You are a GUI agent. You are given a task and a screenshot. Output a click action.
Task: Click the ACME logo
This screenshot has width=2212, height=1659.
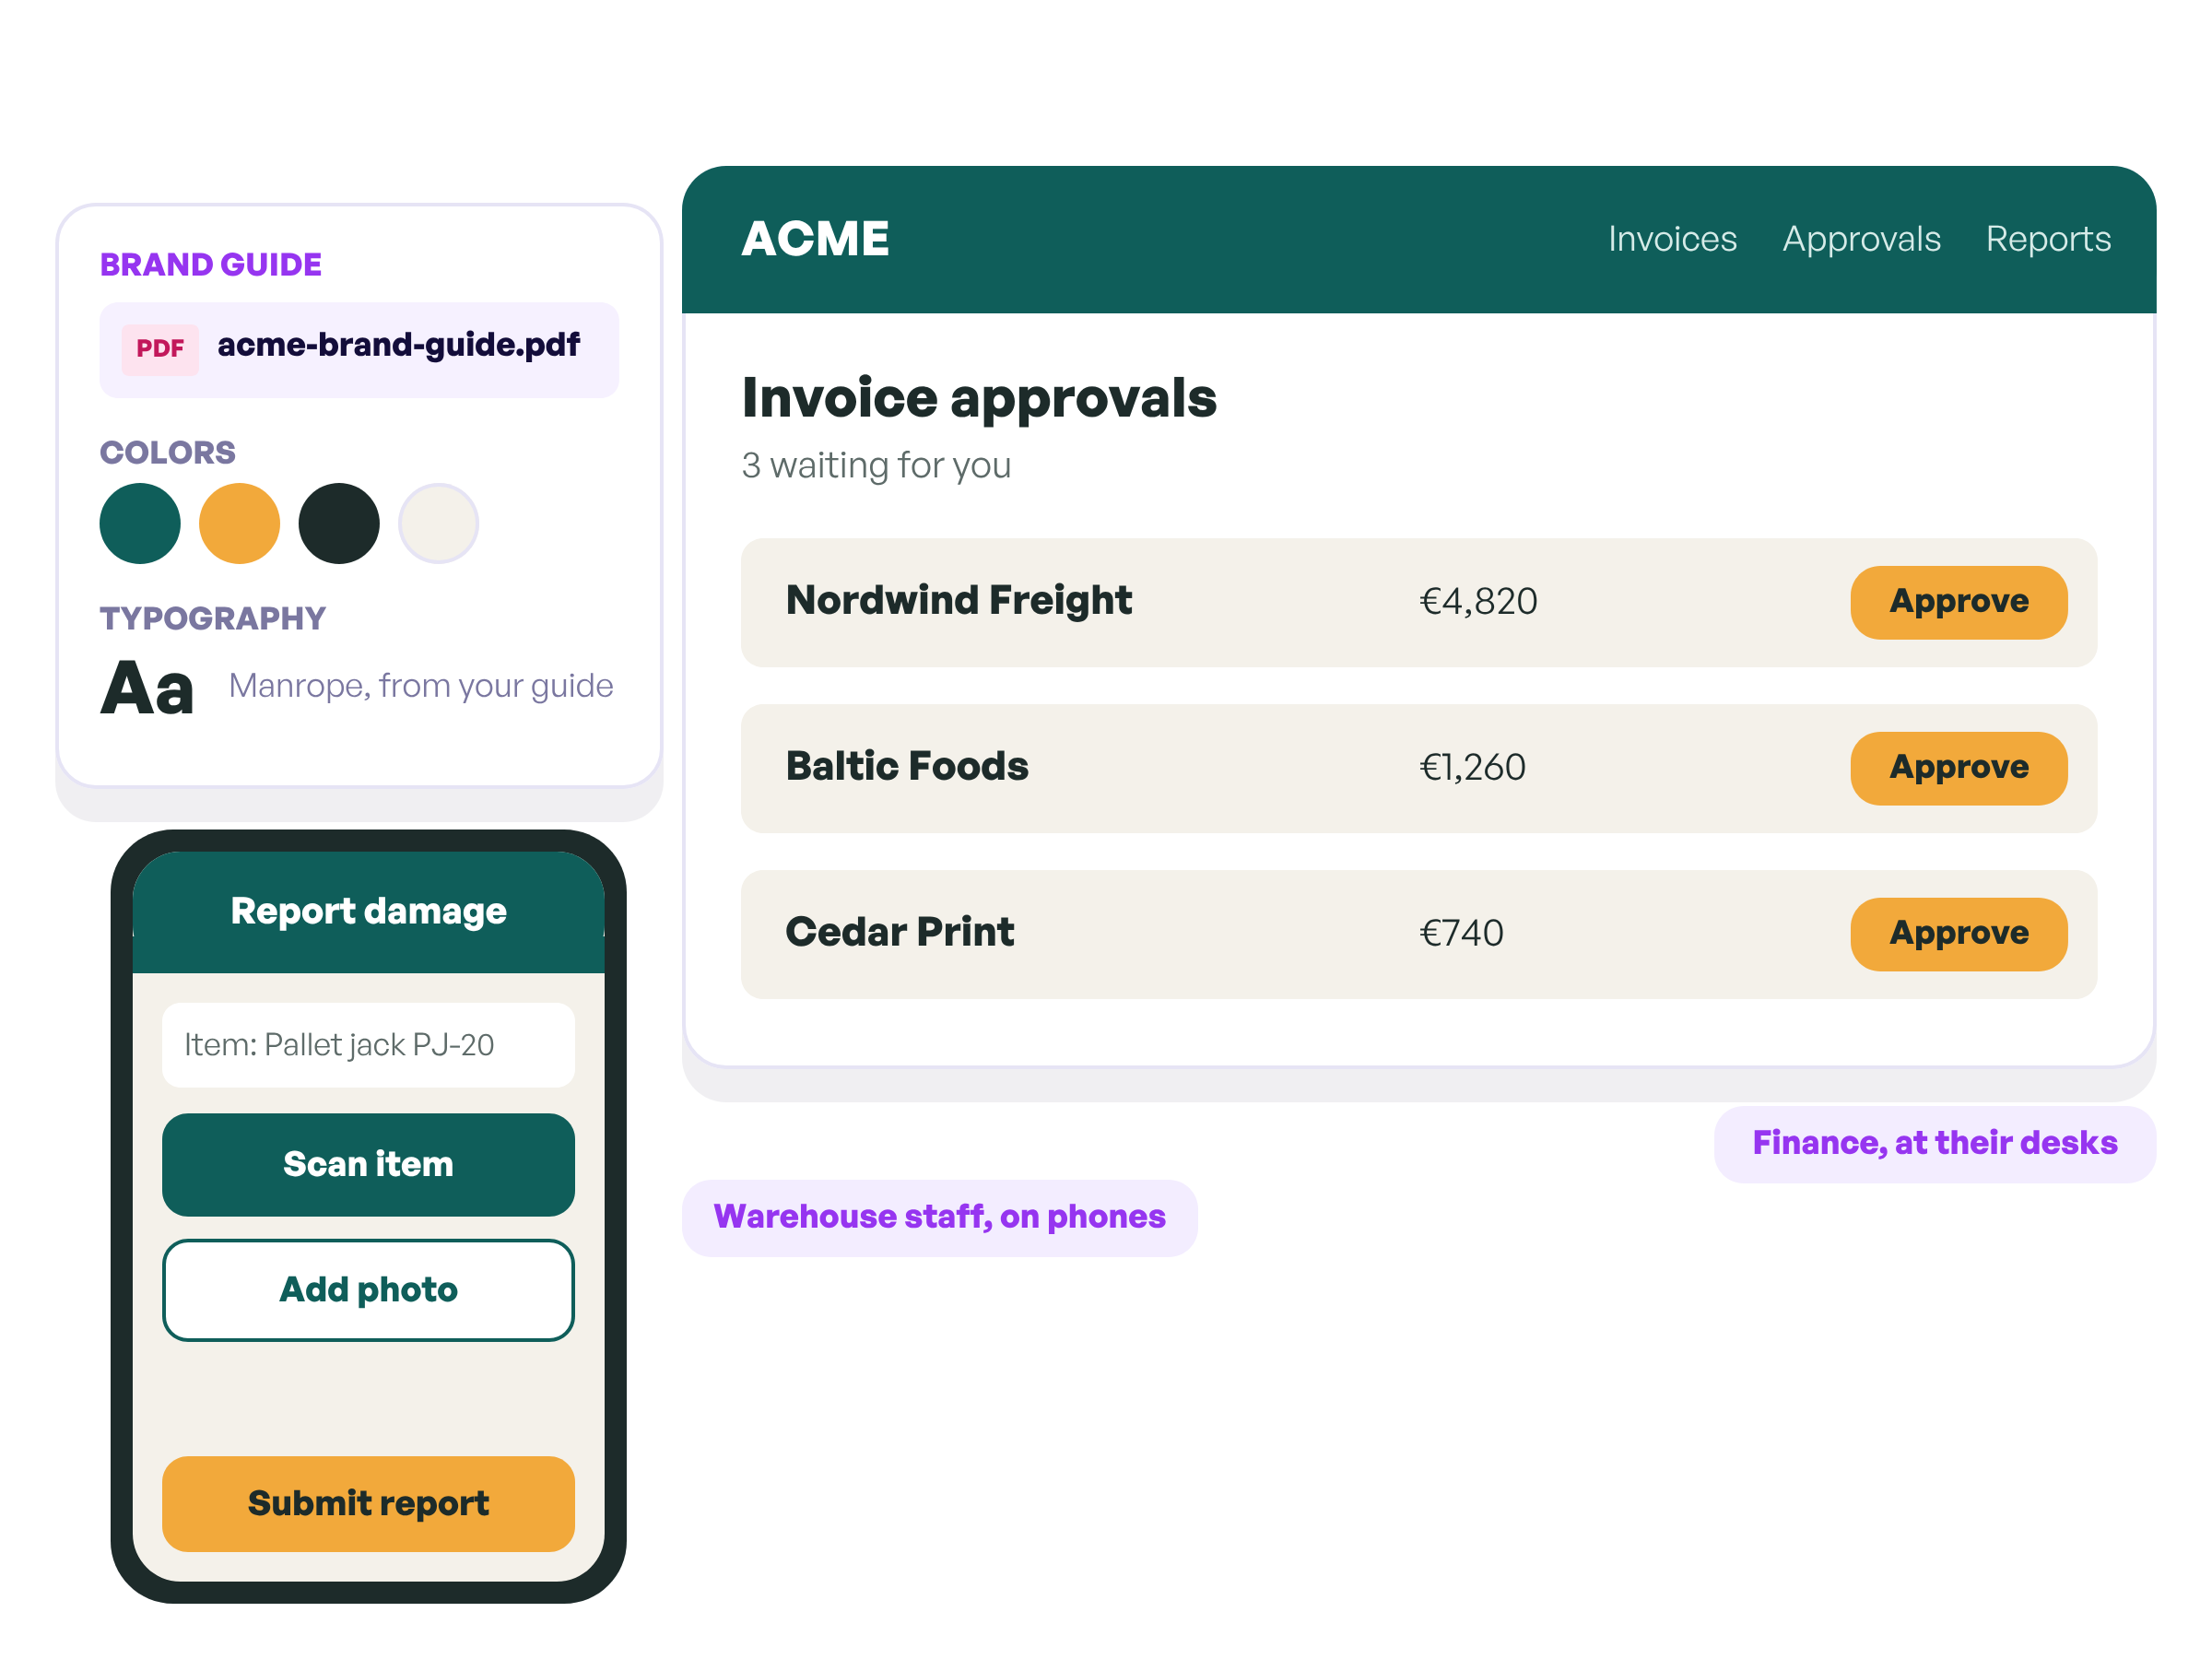pyautogui.click(x=815, y=239)
